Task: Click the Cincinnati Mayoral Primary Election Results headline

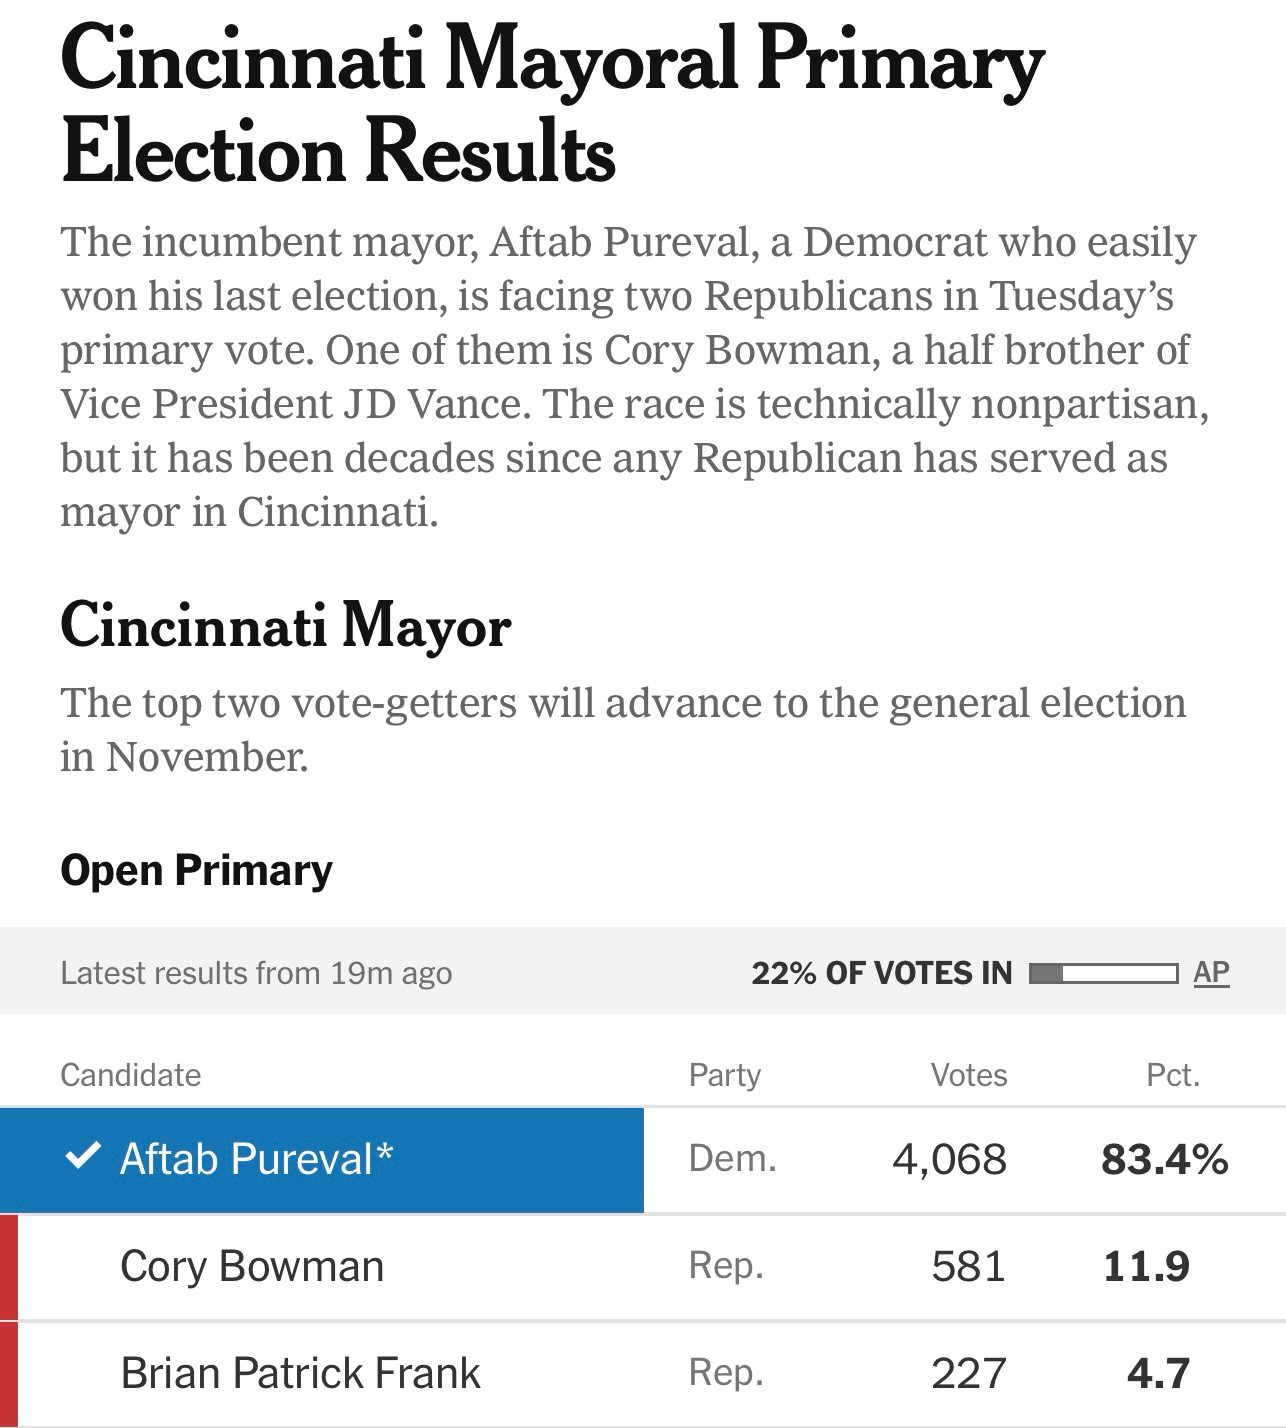Action: point(552,106)
